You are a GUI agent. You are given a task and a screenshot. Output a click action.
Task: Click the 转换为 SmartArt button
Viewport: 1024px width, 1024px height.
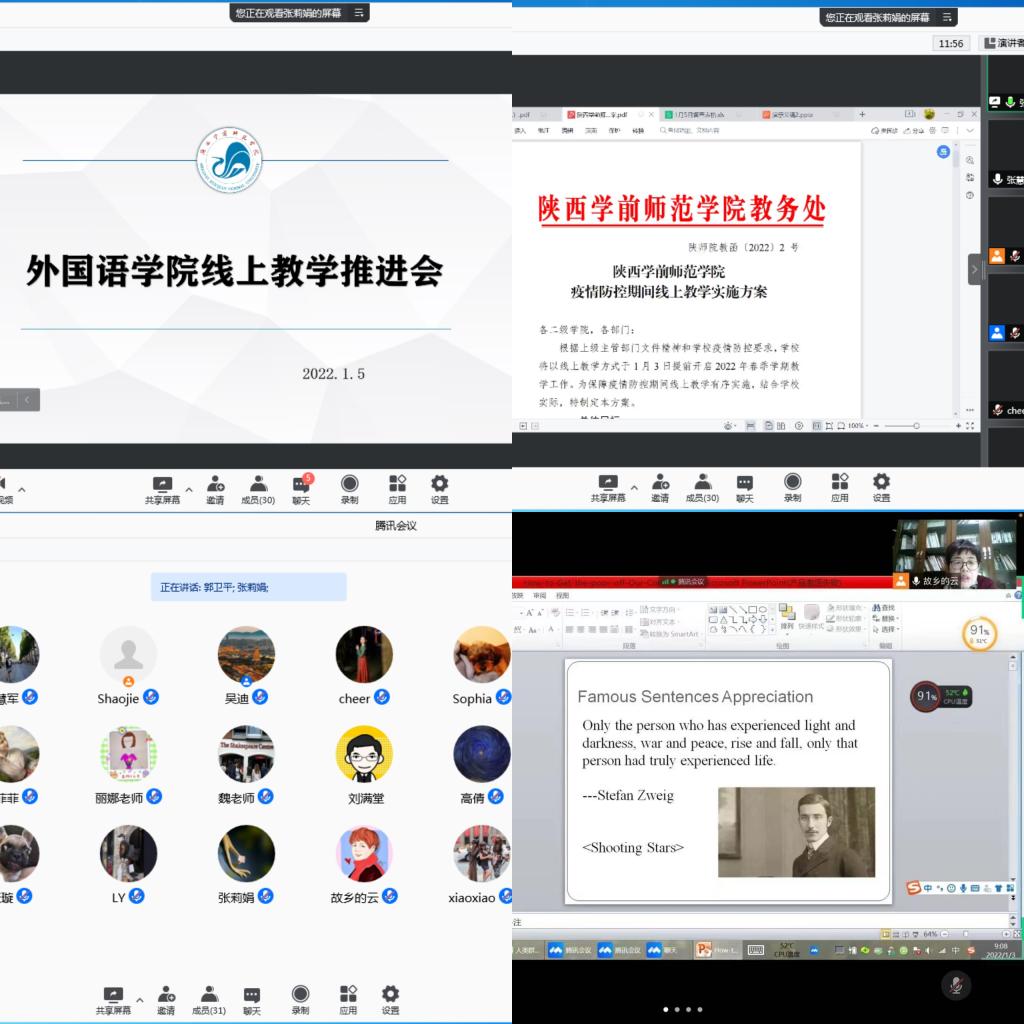point(672,634)
